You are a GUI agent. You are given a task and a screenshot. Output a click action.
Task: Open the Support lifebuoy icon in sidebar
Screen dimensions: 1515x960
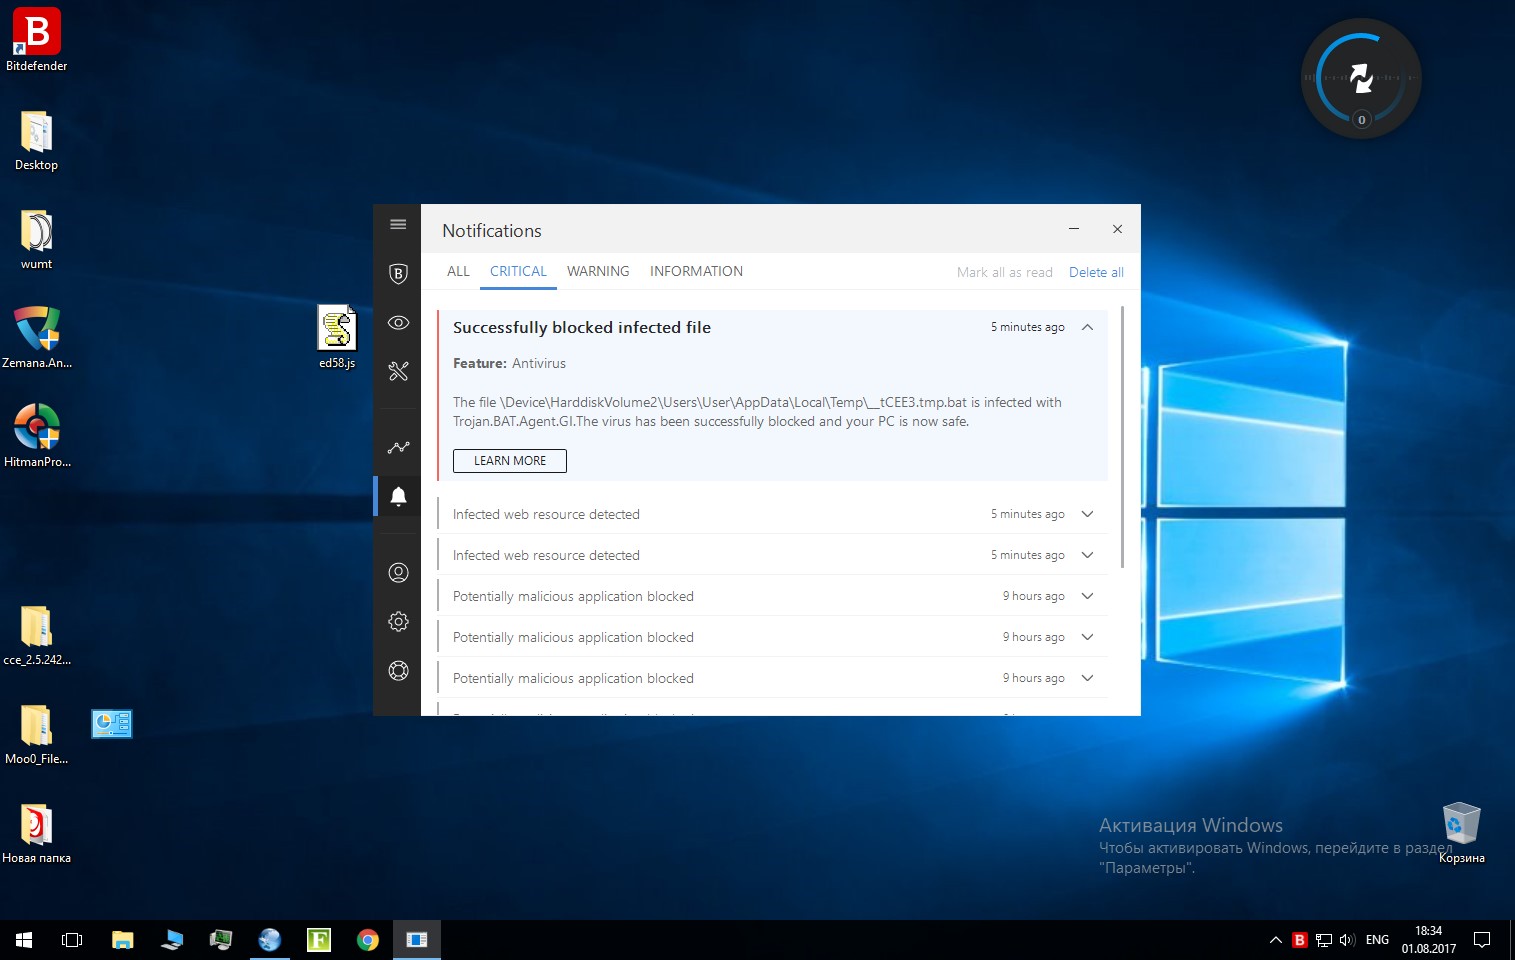click(x=398, y=671)
